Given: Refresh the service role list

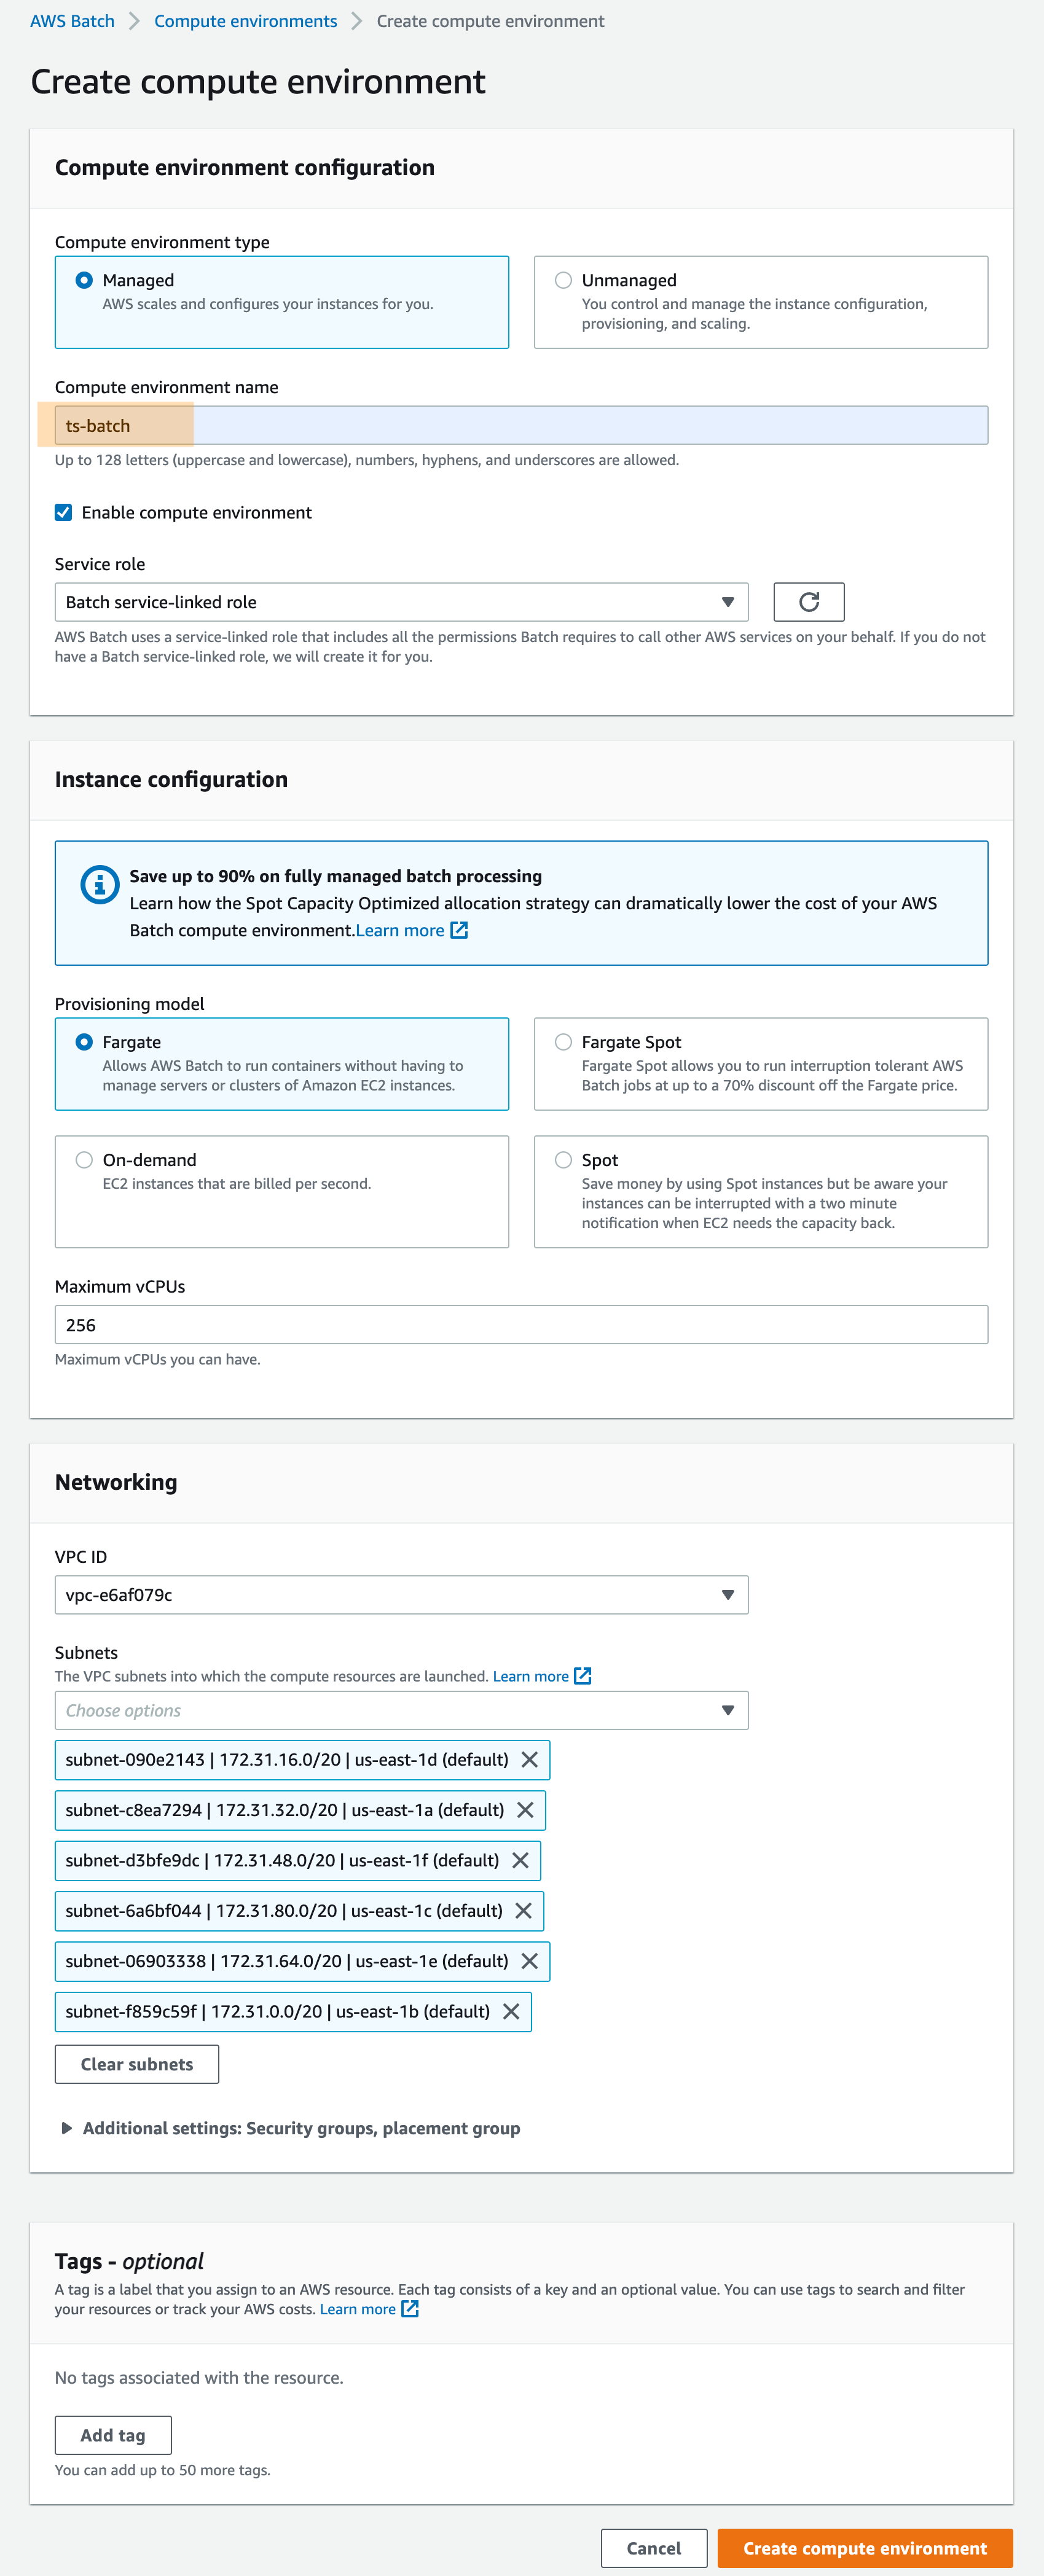Looking at the screenshot, I should (x=808, y=602).
